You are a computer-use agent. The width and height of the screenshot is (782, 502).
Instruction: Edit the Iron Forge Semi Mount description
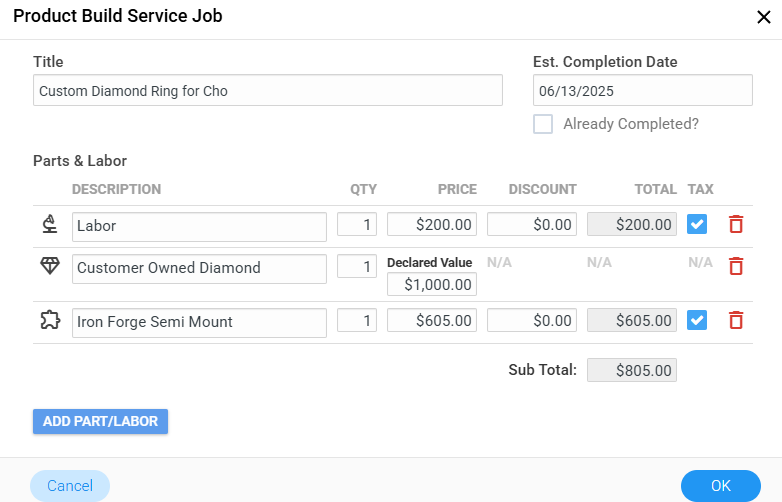tap(199, 322)
